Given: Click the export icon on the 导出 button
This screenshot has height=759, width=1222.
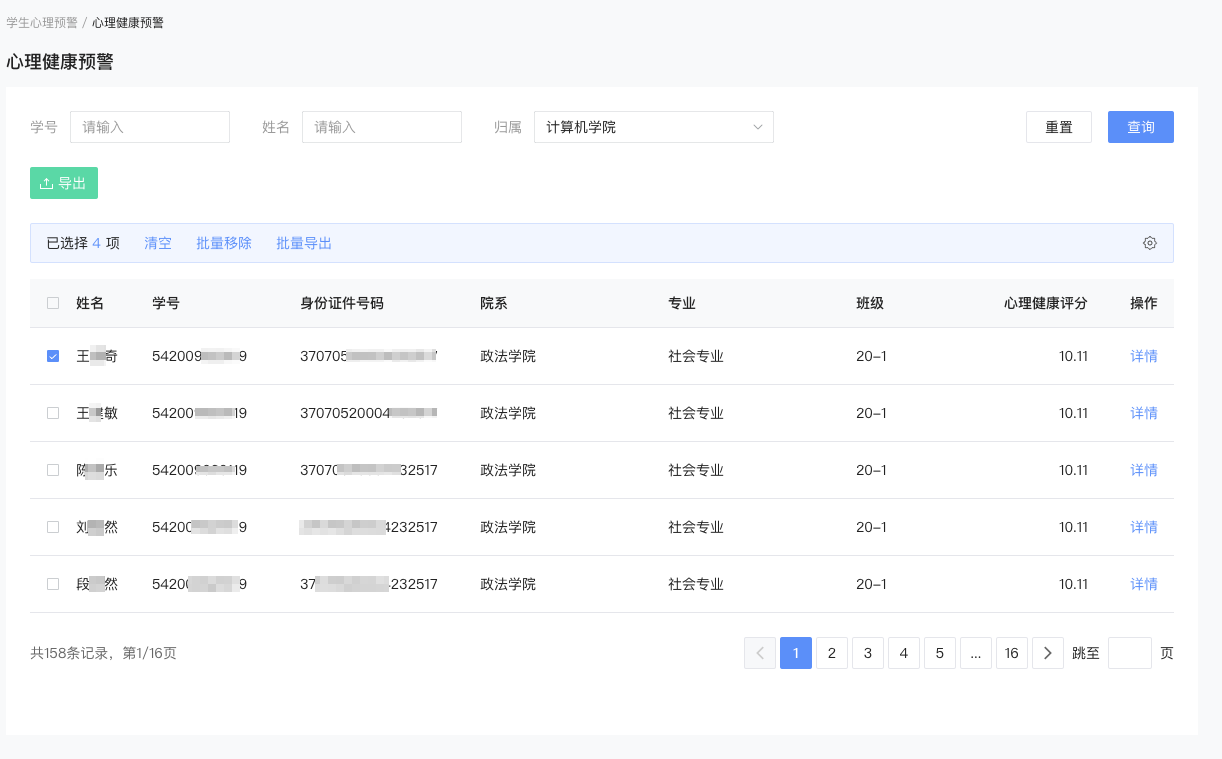Looking at the screenshot, I should 46,182.
